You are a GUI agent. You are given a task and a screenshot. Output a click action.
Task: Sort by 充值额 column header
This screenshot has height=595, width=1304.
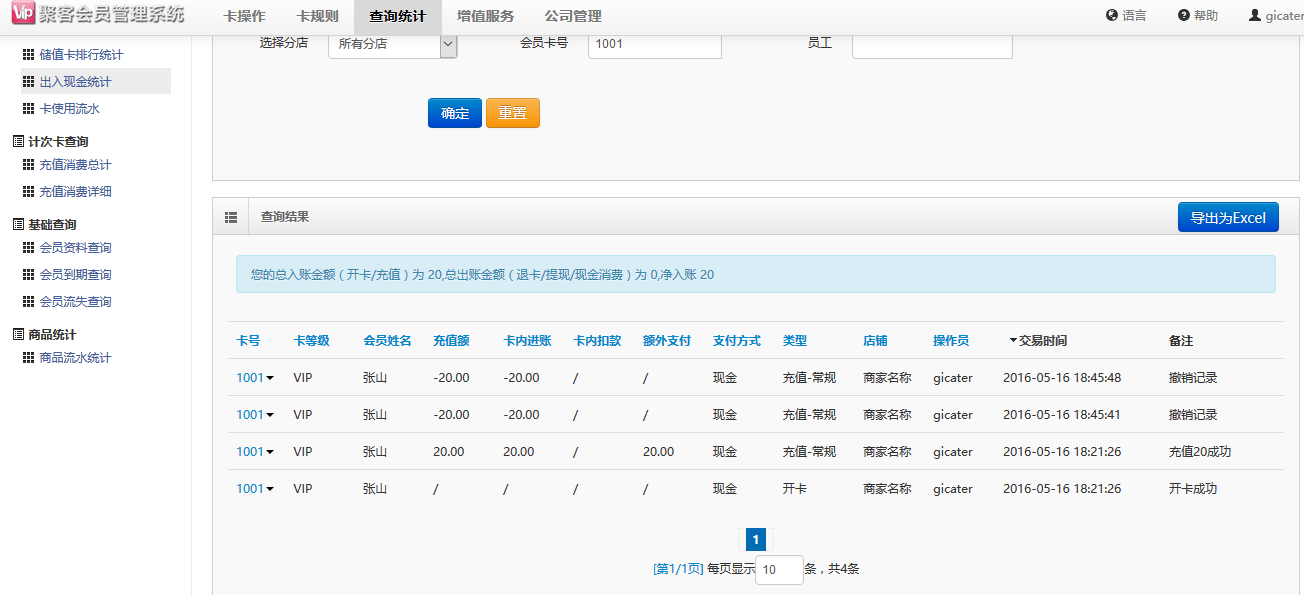click(x=451, y=341)
